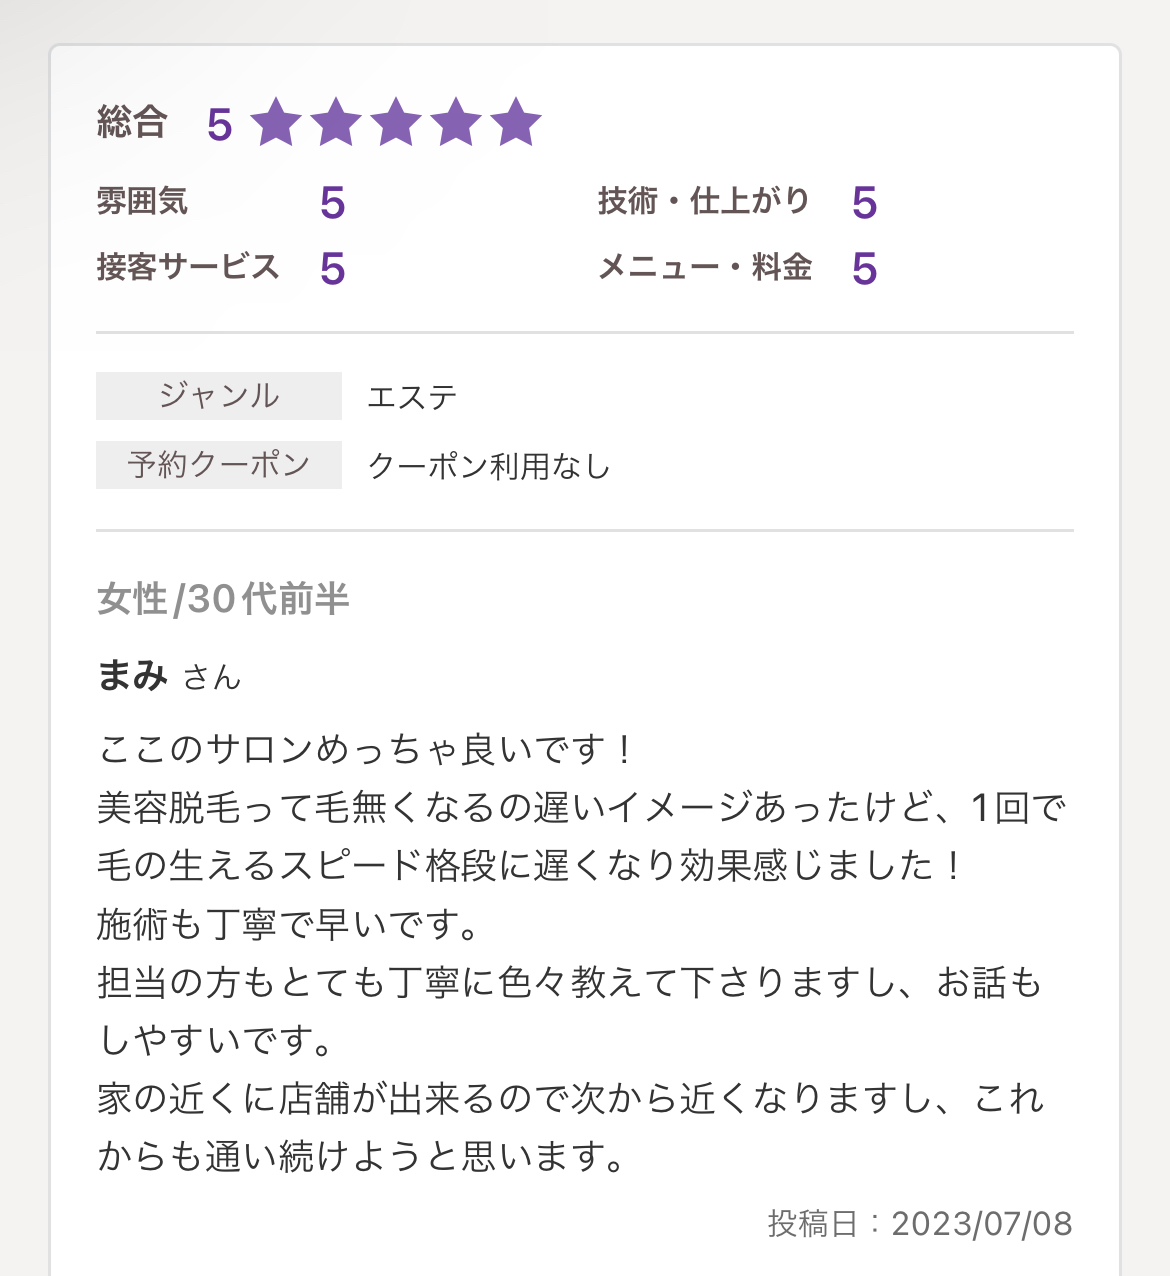Click the メニュー・料金 rating label
The height and width of the screenshot is (1276, 1170).
tap(705, 267)
